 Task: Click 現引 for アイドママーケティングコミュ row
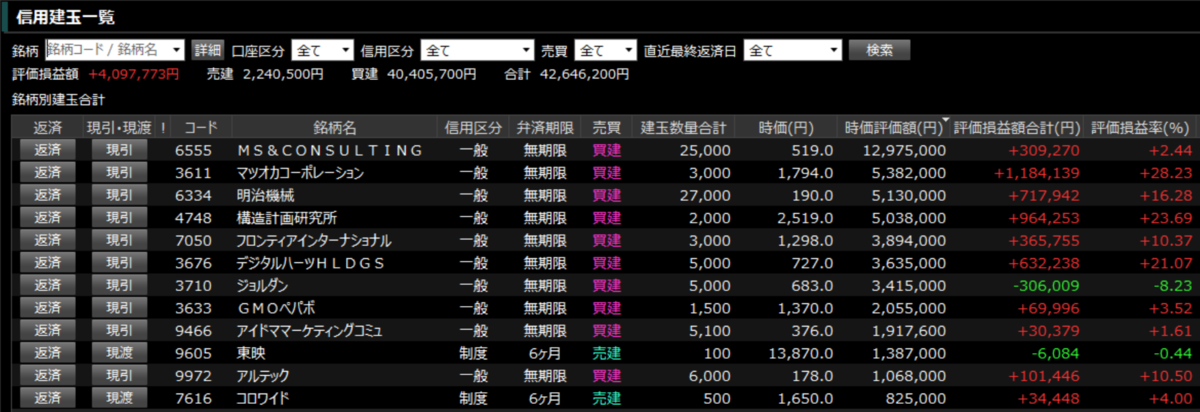point(119,330)
